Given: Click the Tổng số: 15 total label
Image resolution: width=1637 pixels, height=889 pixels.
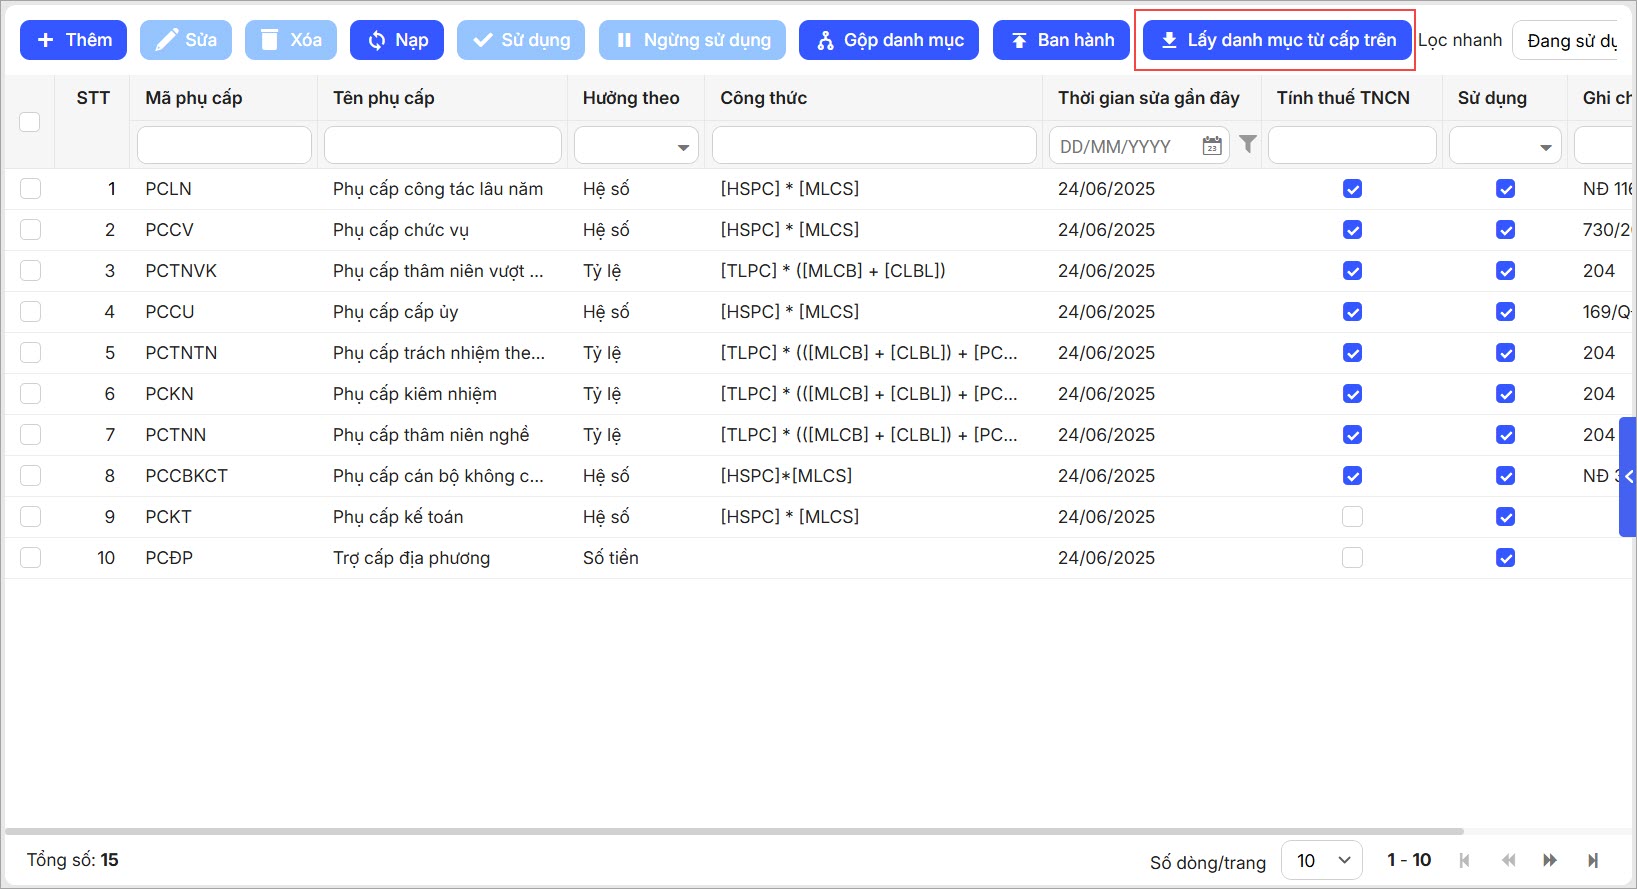Looking at the screenshot, I should tap(72, 860).
